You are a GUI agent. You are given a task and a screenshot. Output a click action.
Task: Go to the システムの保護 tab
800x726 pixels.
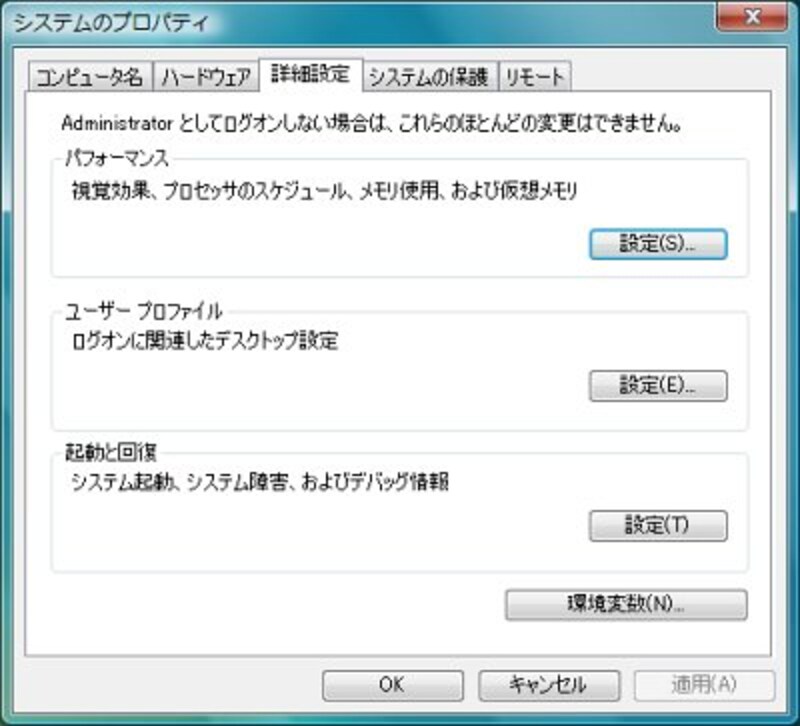click(430, 77)
